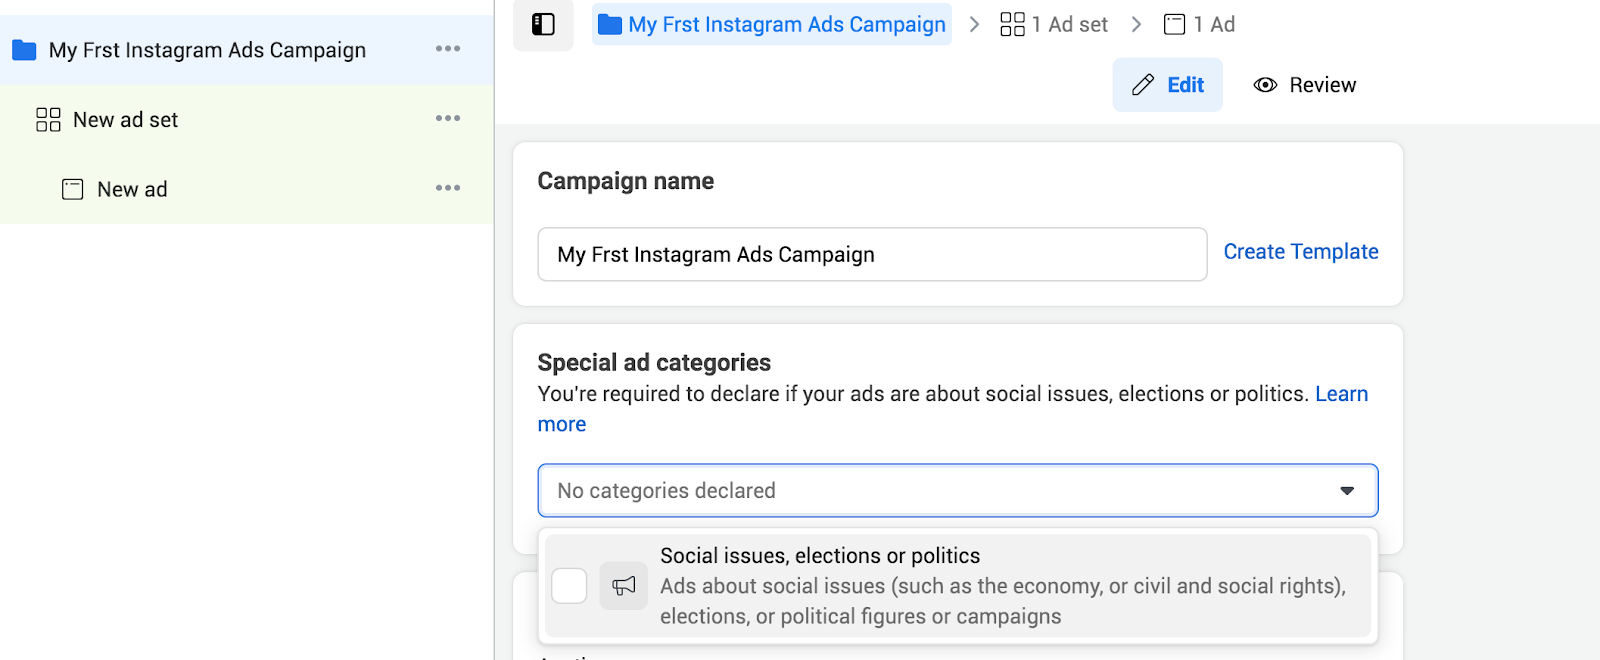
Task: Click the New ad set grid icon
Action: (x=48, y=120)
